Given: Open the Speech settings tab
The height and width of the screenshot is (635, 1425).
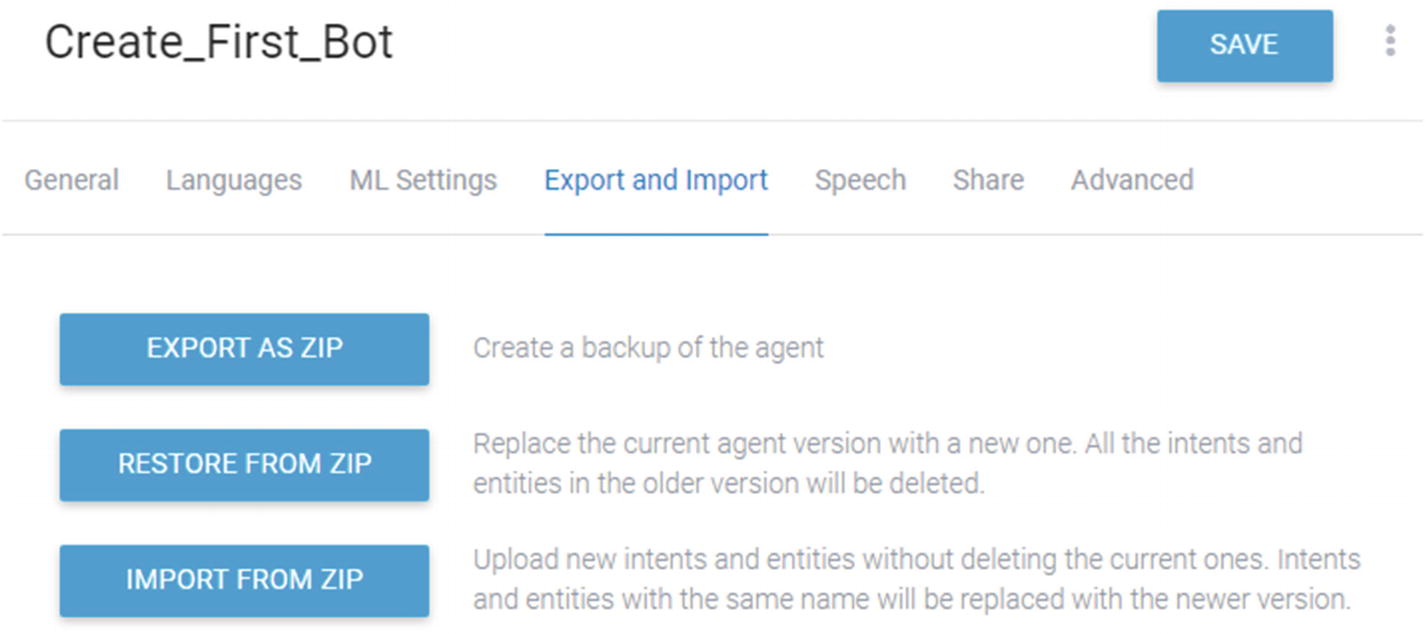Looking at the screenshot, I should pyautogui.click(x=860, y=180).
